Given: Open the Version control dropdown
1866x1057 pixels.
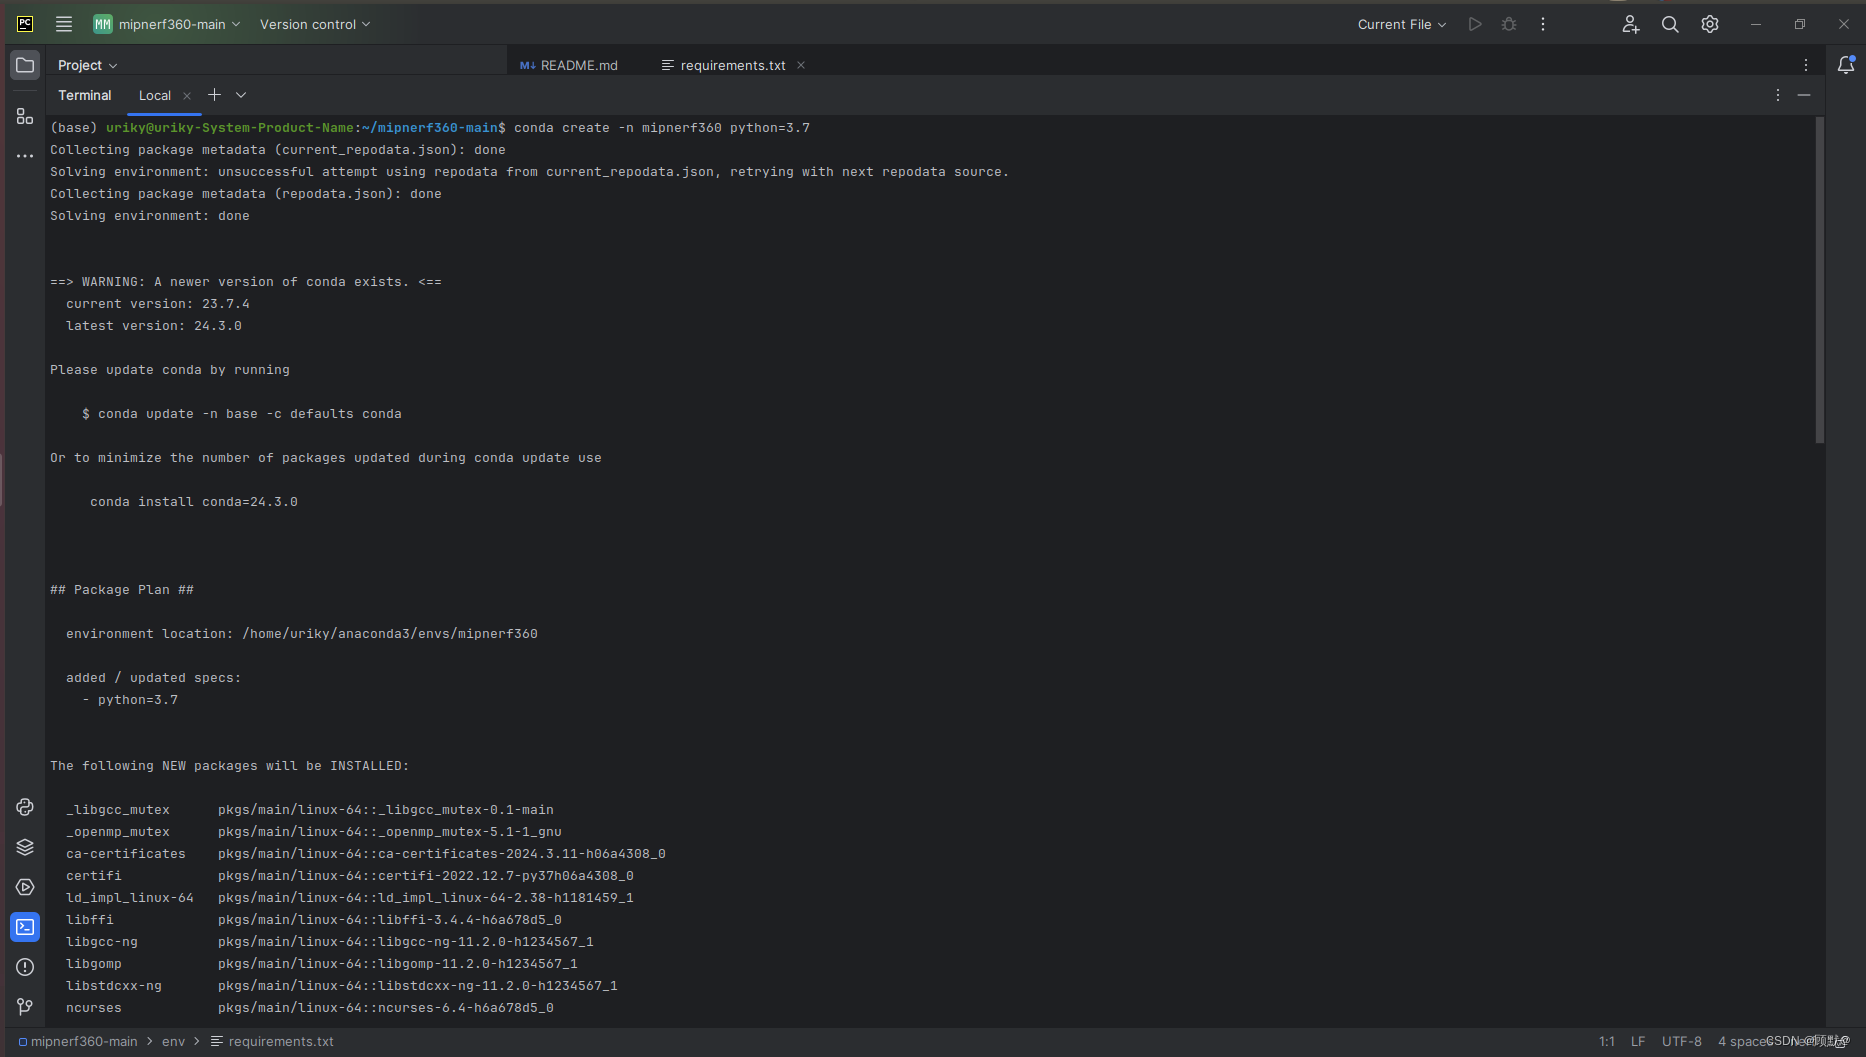Looking at the screenshot, I should pyautogui.click(x=313, y=23).
